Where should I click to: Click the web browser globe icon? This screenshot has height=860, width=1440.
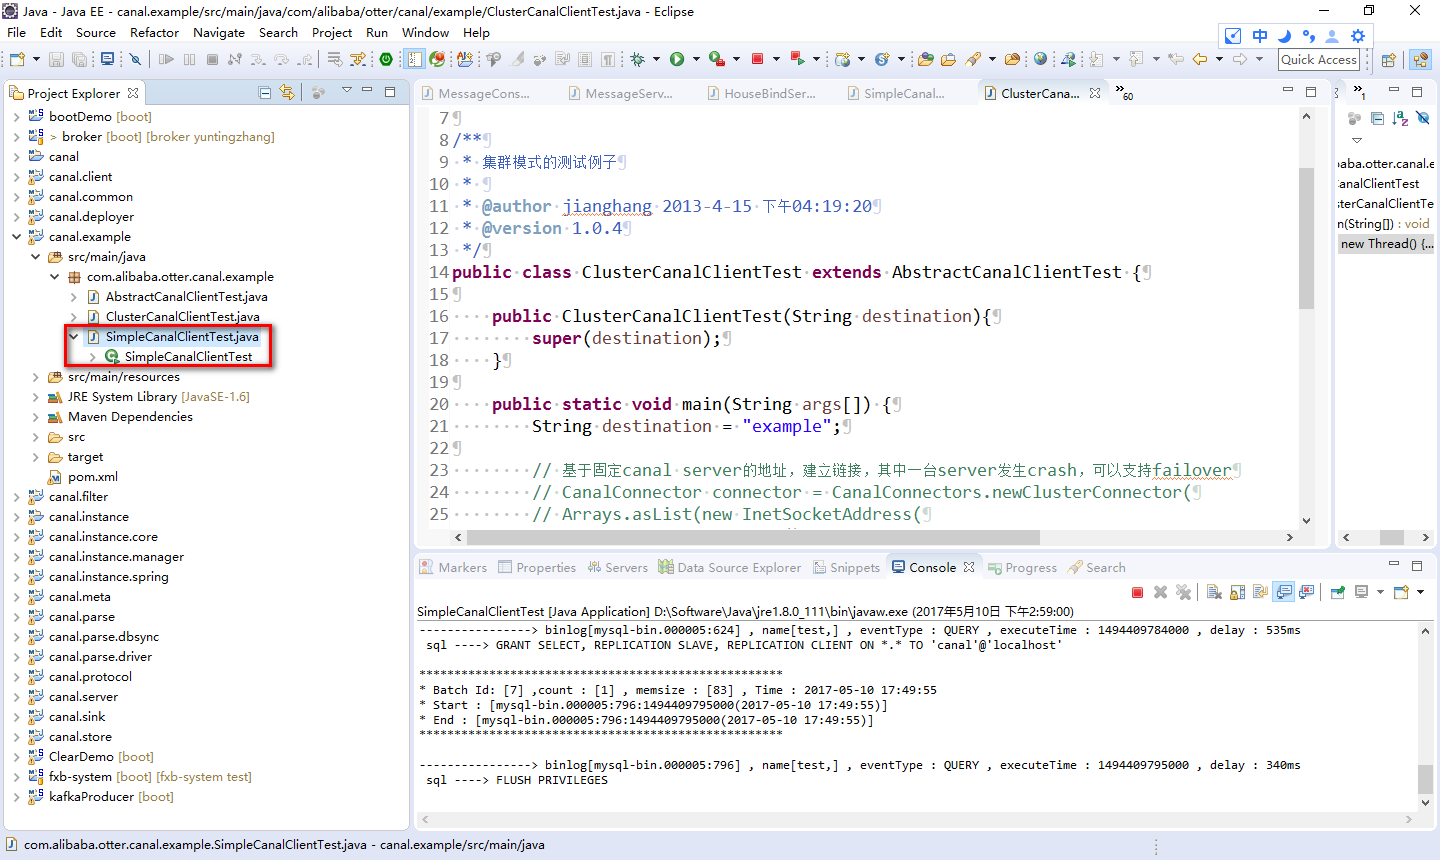click(x=1040, y=59)
